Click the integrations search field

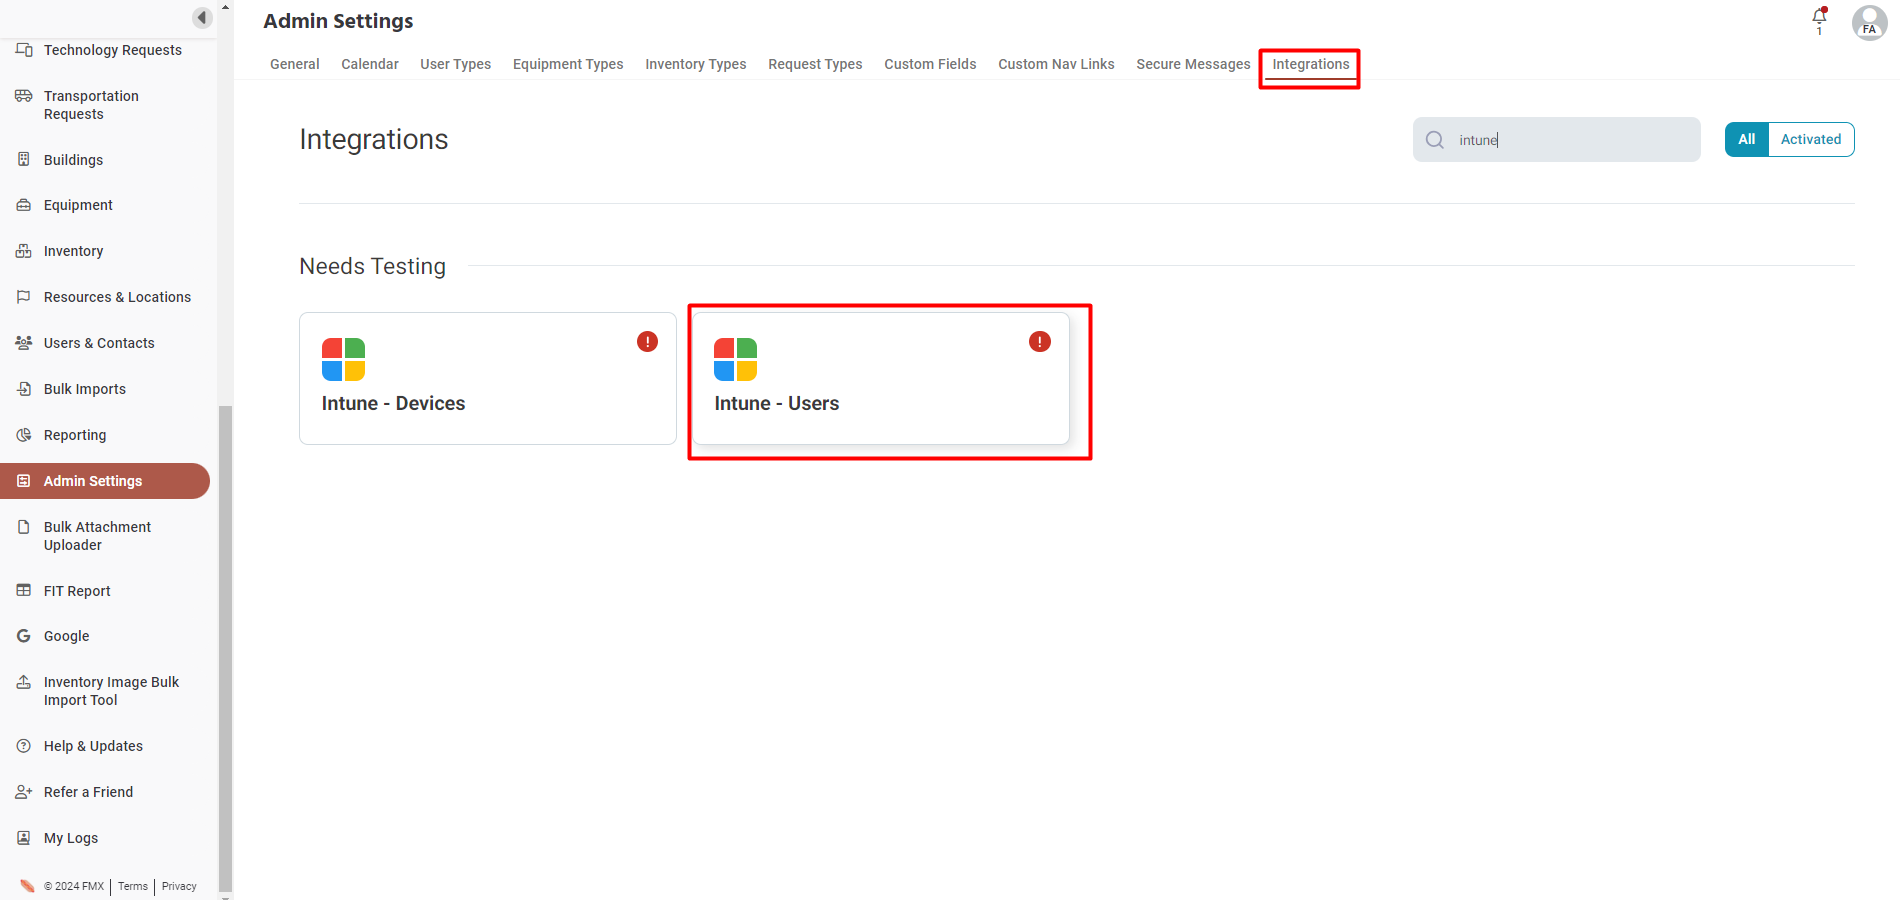coord(1570,140)
